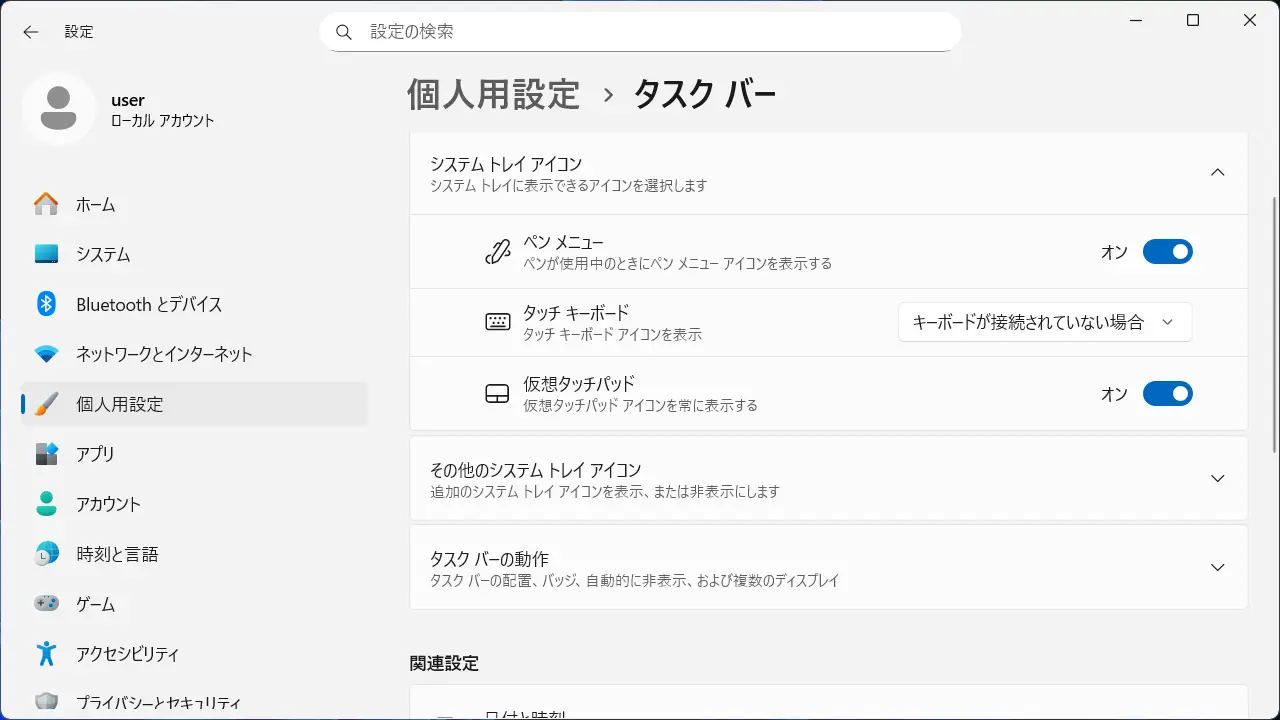Image resolution: width=1280 pixels, height=720 pixels.
Task: Turn off the ペン メニュー toggle
Action: (x=1167, y=252)
